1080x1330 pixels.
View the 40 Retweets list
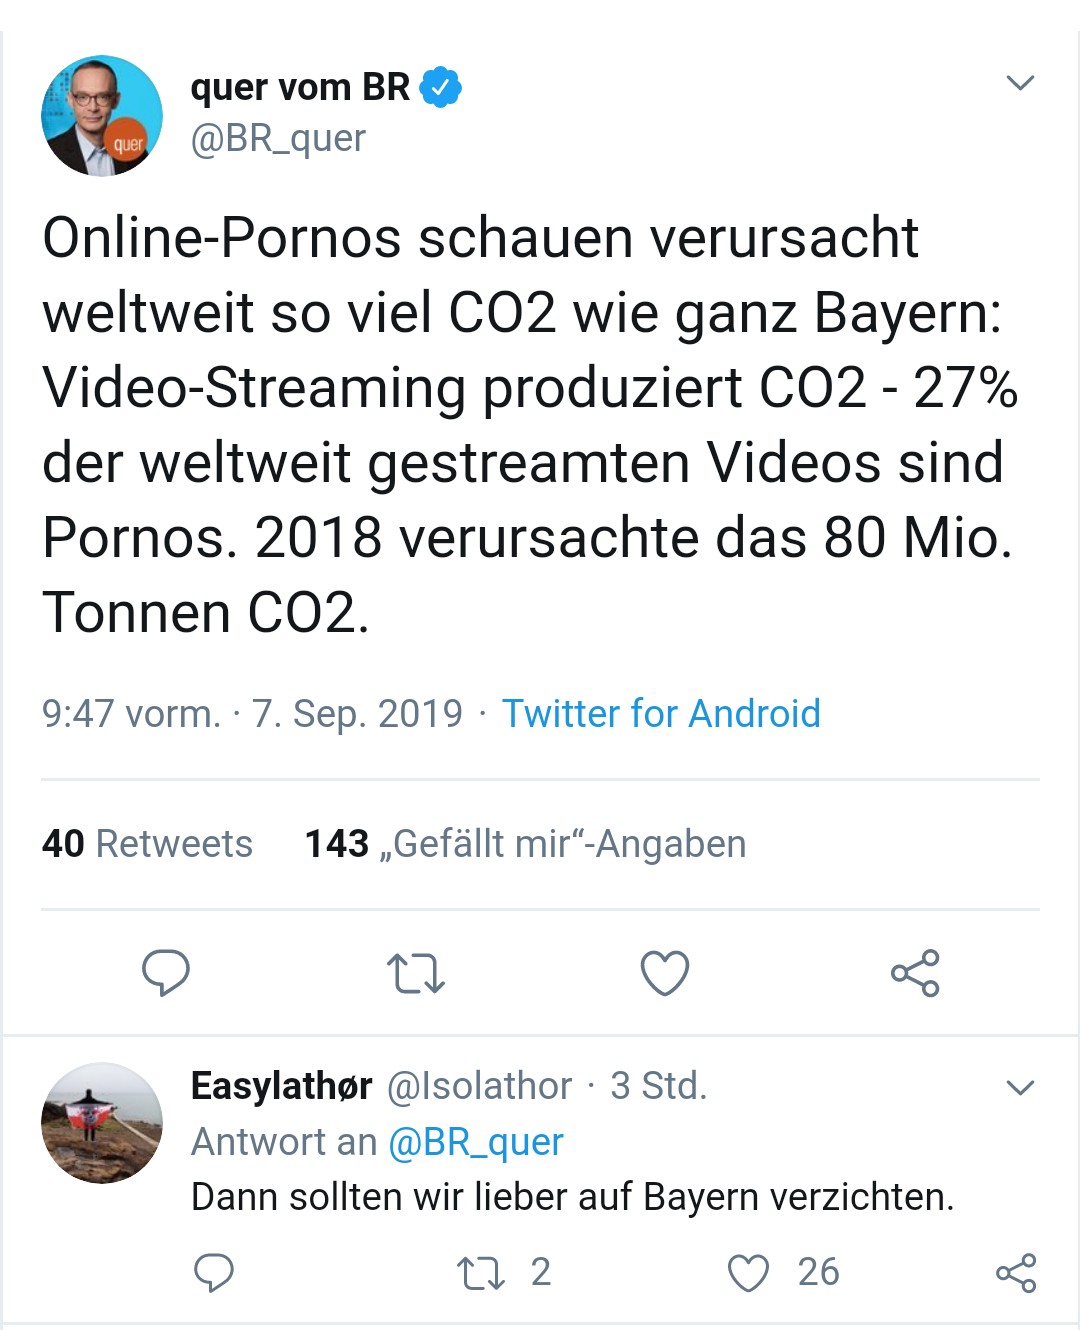147,844
